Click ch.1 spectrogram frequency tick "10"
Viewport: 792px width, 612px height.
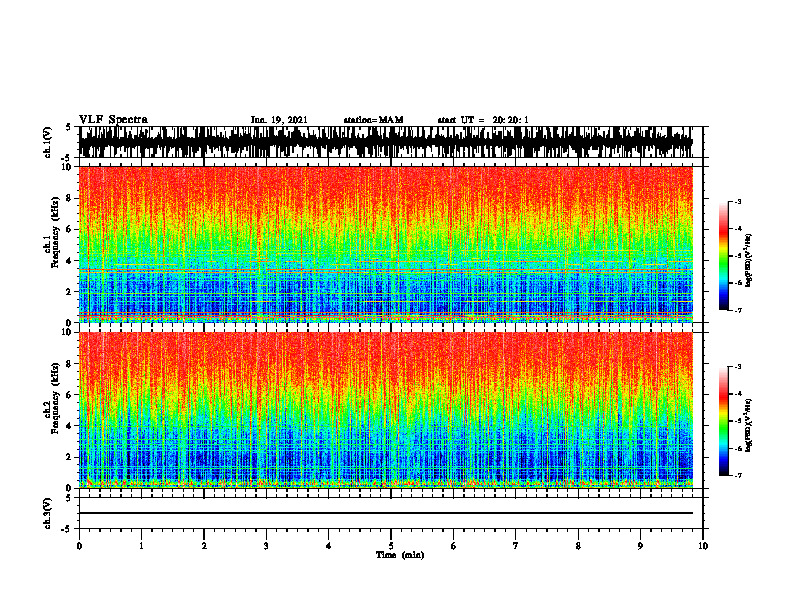coord(68,167)
